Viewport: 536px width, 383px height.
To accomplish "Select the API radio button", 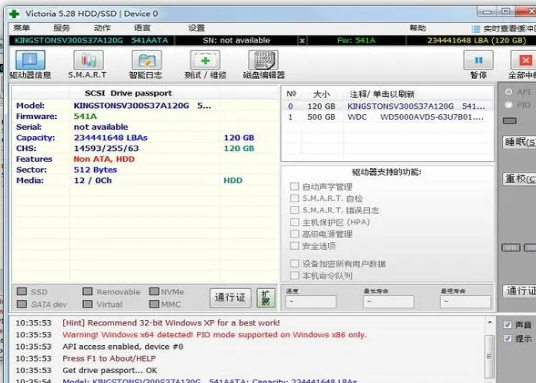I will (509, 92).
